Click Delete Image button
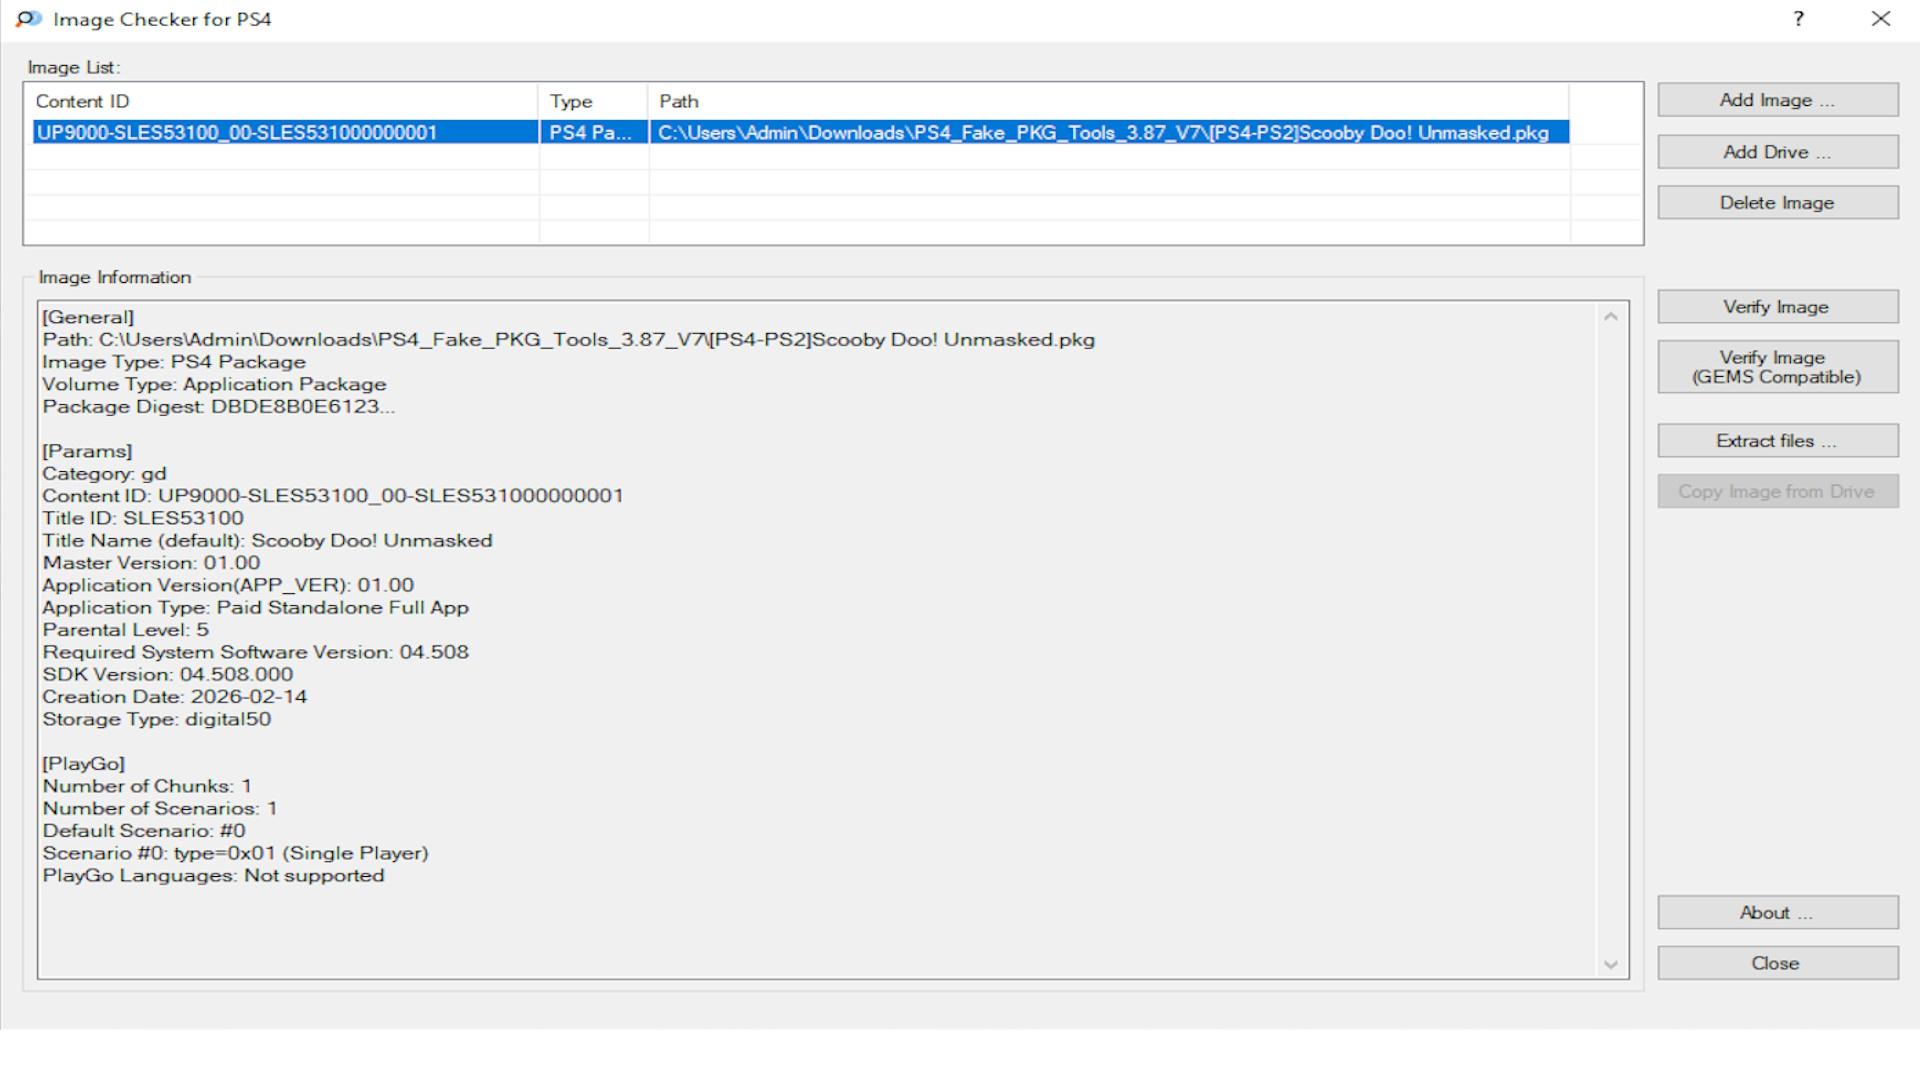This screenshot has width=1920, height=1080. (1777, 203)
